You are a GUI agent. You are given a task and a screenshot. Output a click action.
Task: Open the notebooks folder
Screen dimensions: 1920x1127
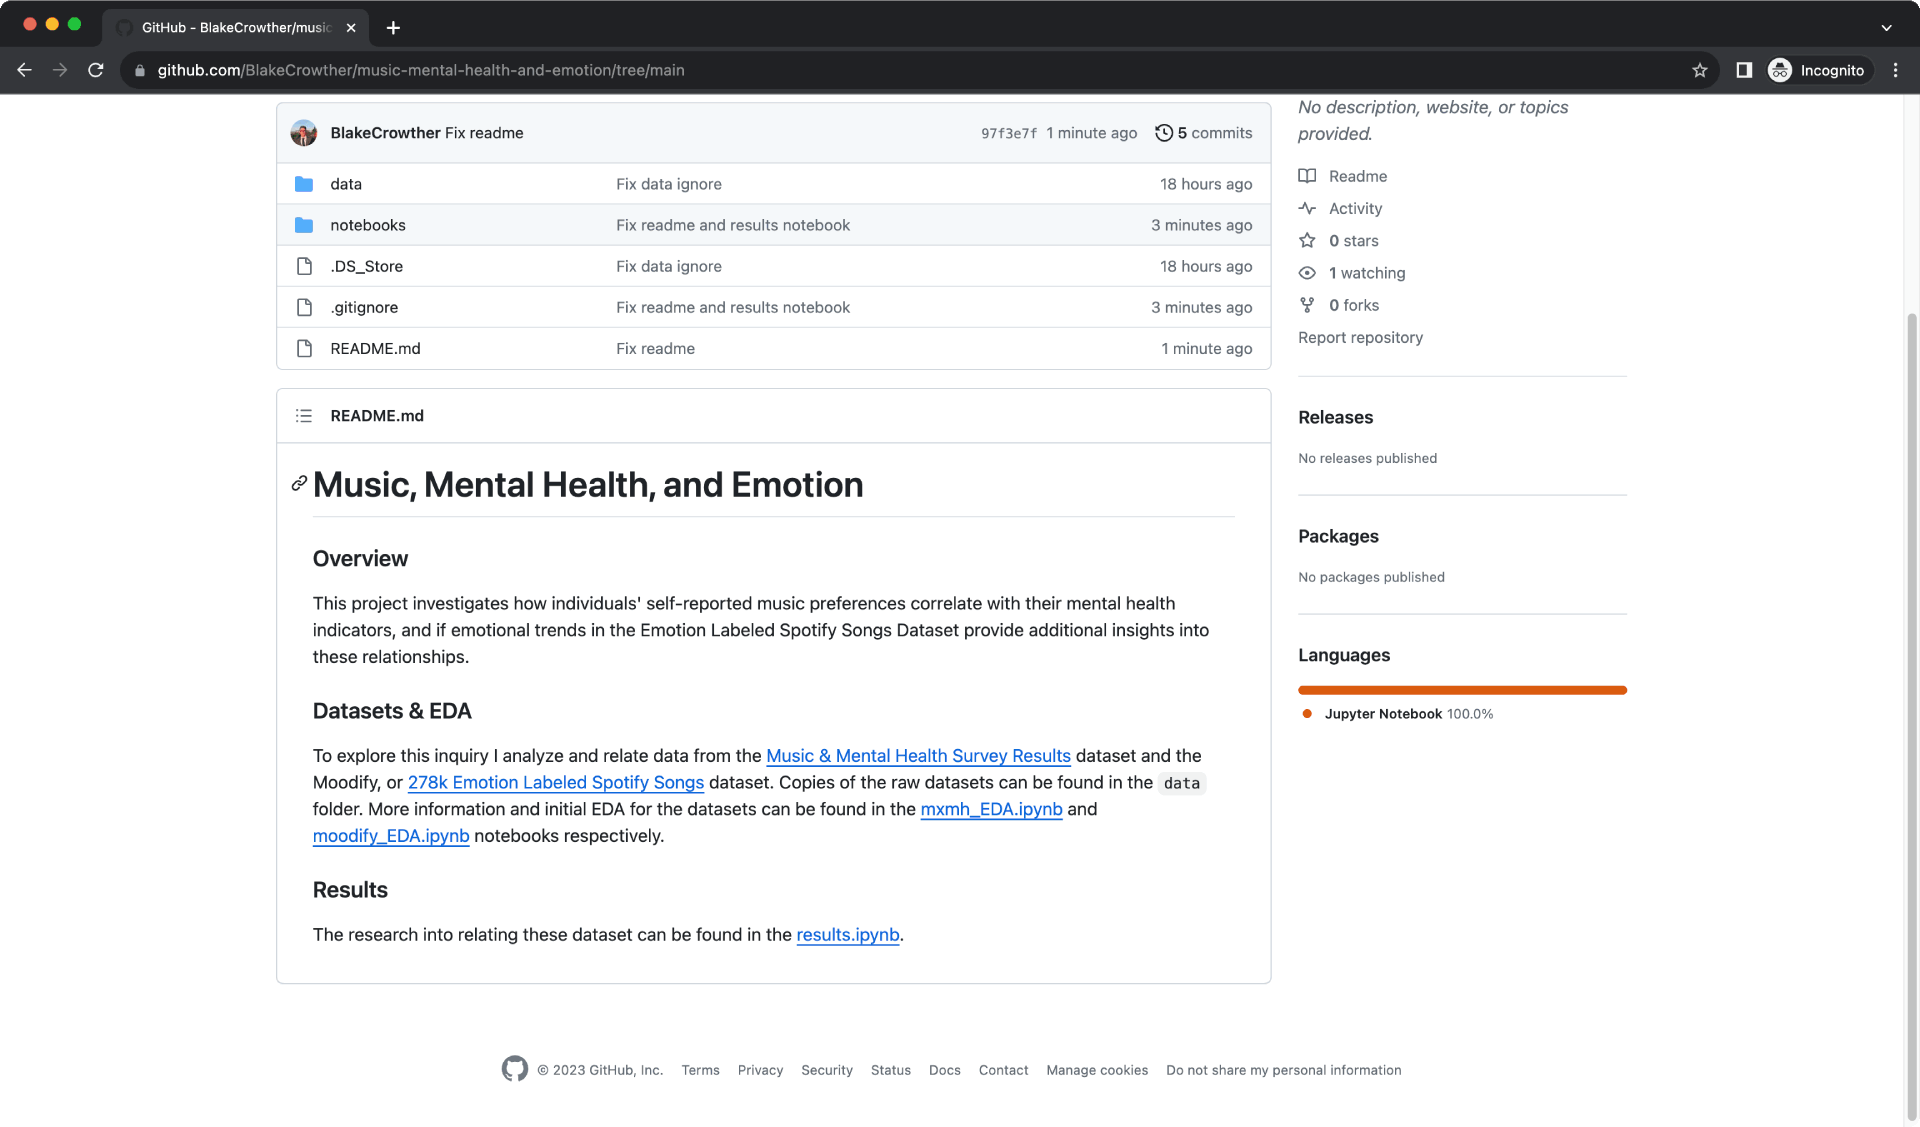pyautogui.click(x=367, y=225)
